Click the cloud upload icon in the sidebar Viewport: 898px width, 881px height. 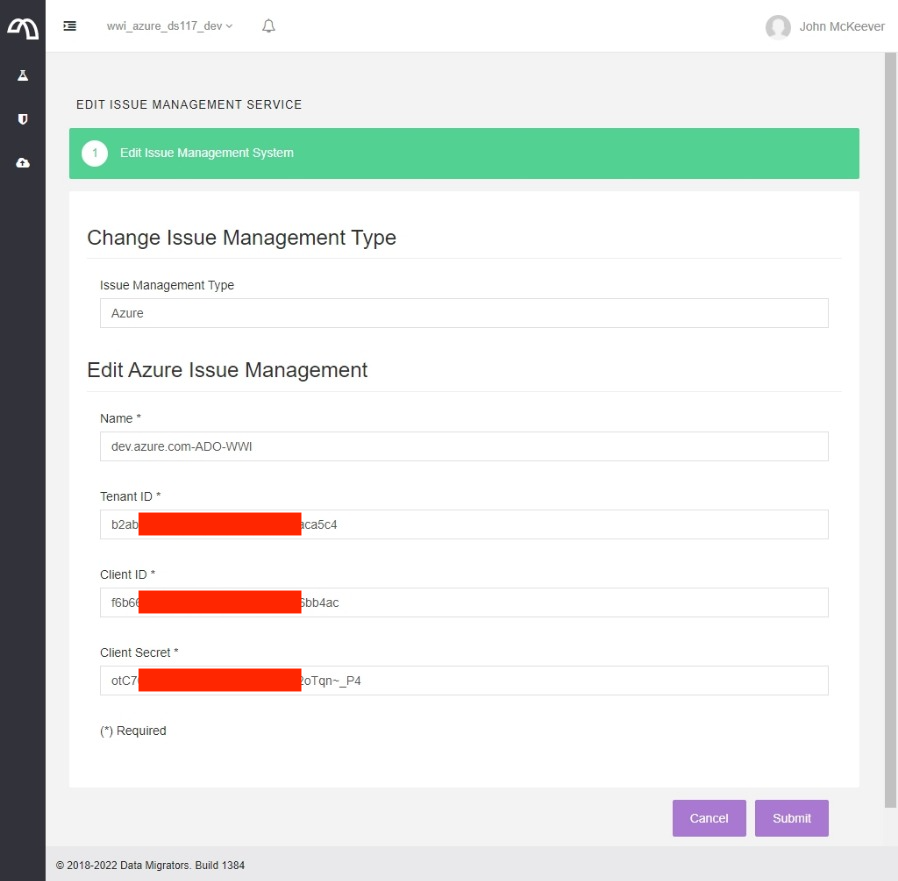[x=22, y=162]
